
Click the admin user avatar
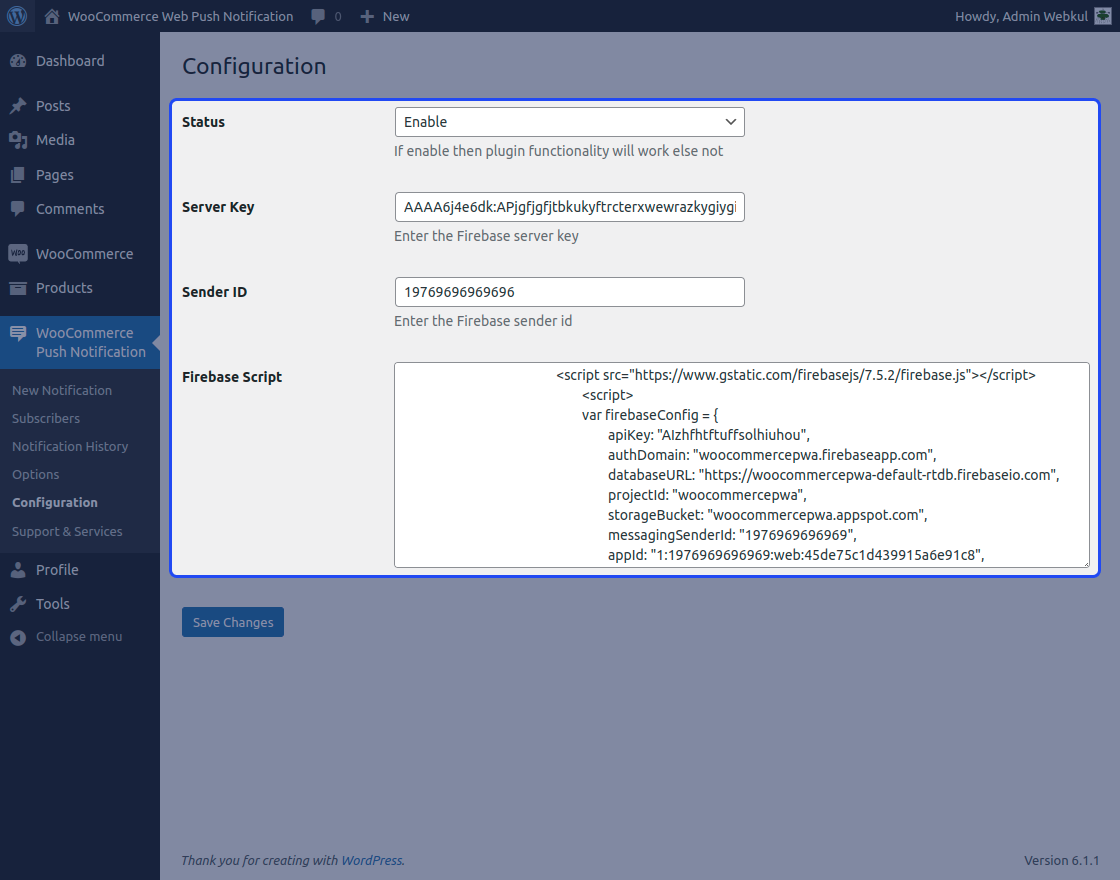(x=1103, y=16)
